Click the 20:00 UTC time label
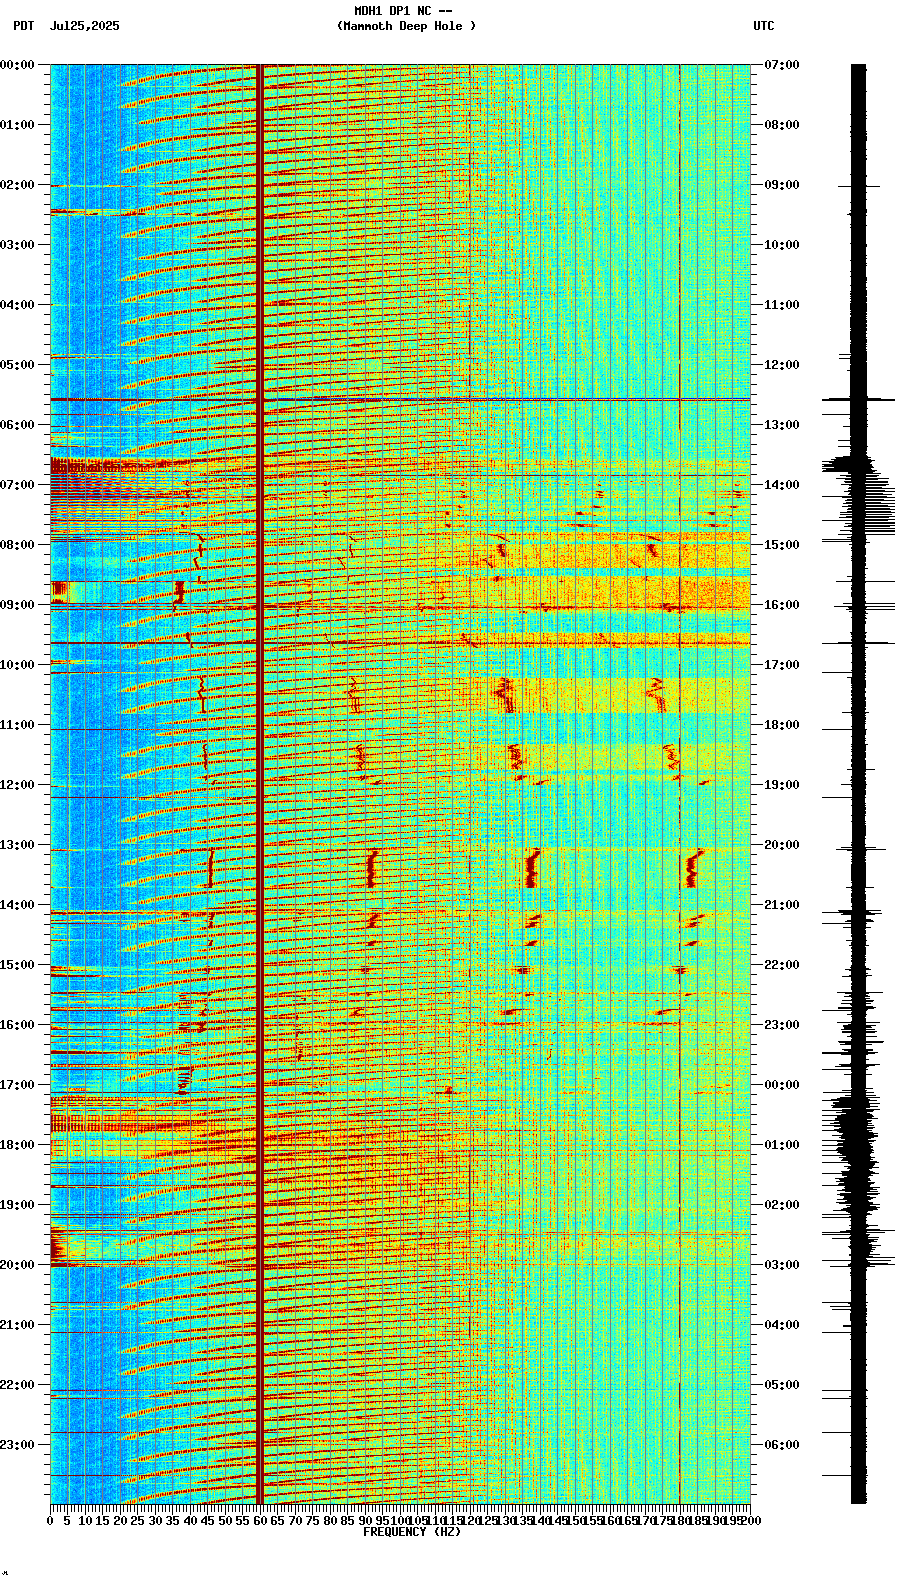902x1584 pixels. (782, 845)
